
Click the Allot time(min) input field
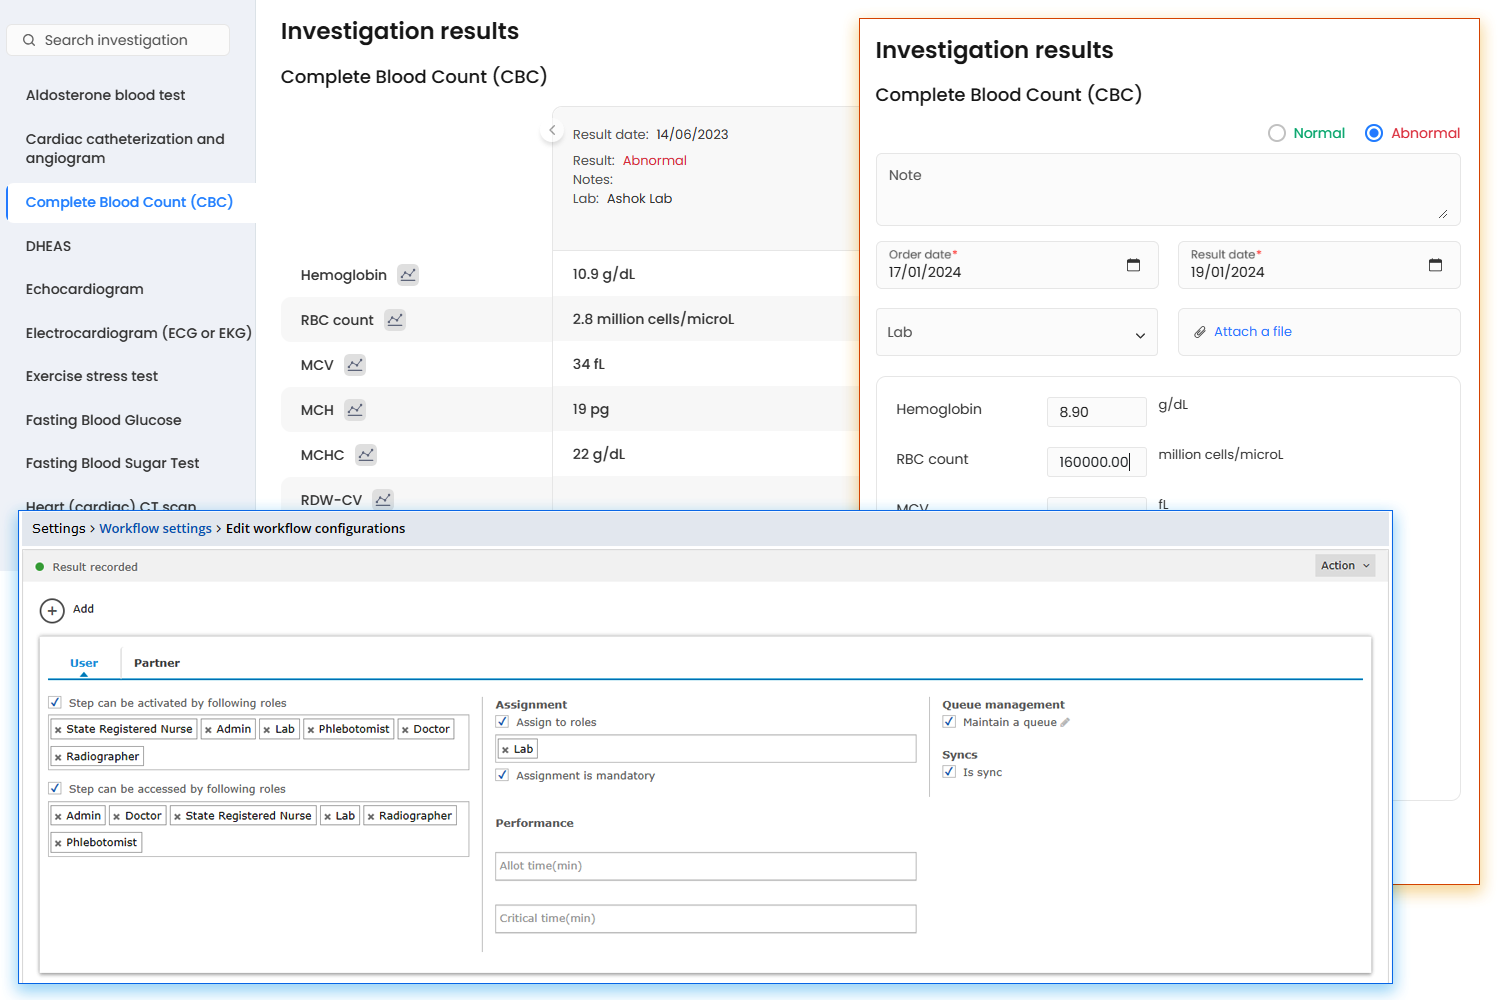coord(705,866)
